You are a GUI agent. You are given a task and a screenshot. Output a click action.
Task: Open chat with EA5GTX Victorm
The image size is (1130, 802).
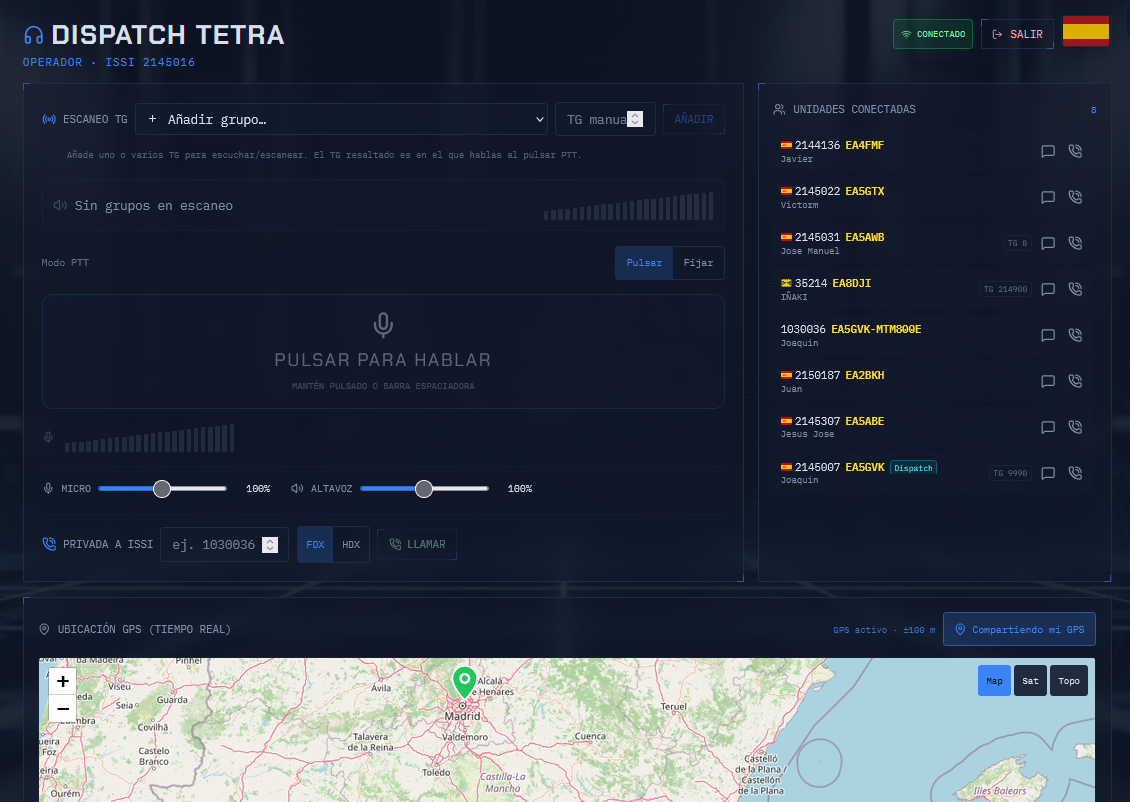1048,197
